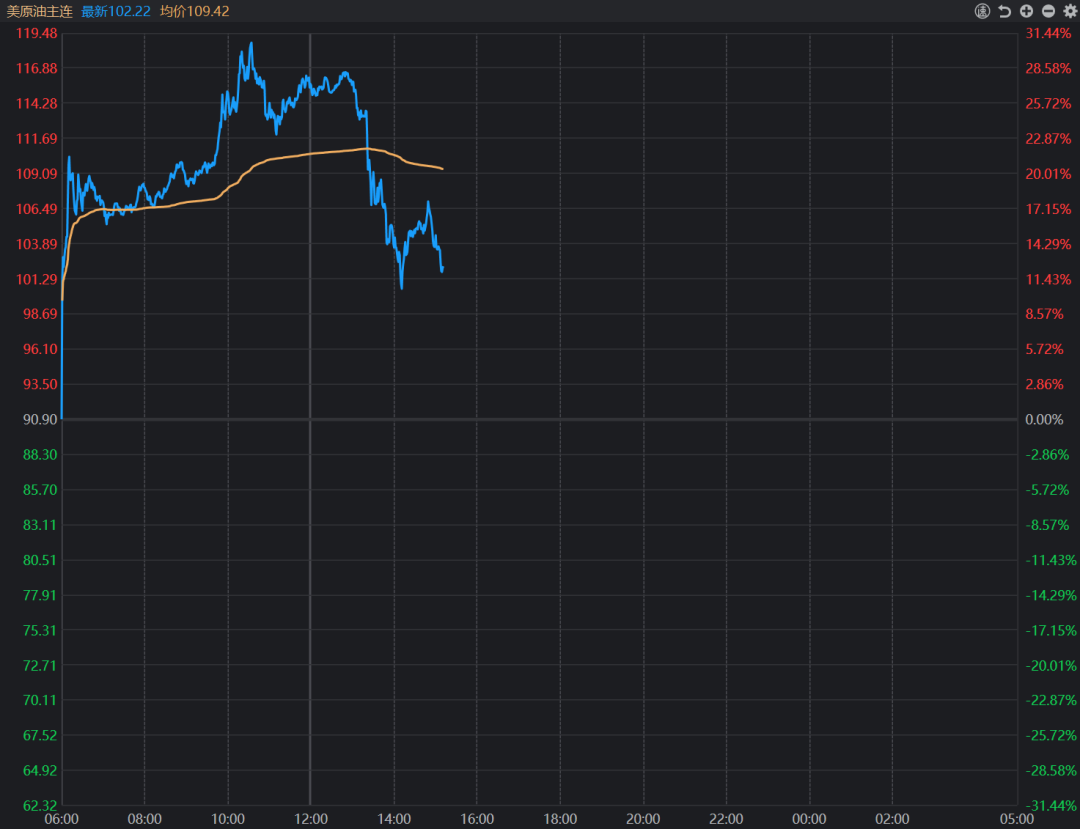1080x829 pixels.
Task: Click the 18:00 time axis label
Action: pos(560,819)
